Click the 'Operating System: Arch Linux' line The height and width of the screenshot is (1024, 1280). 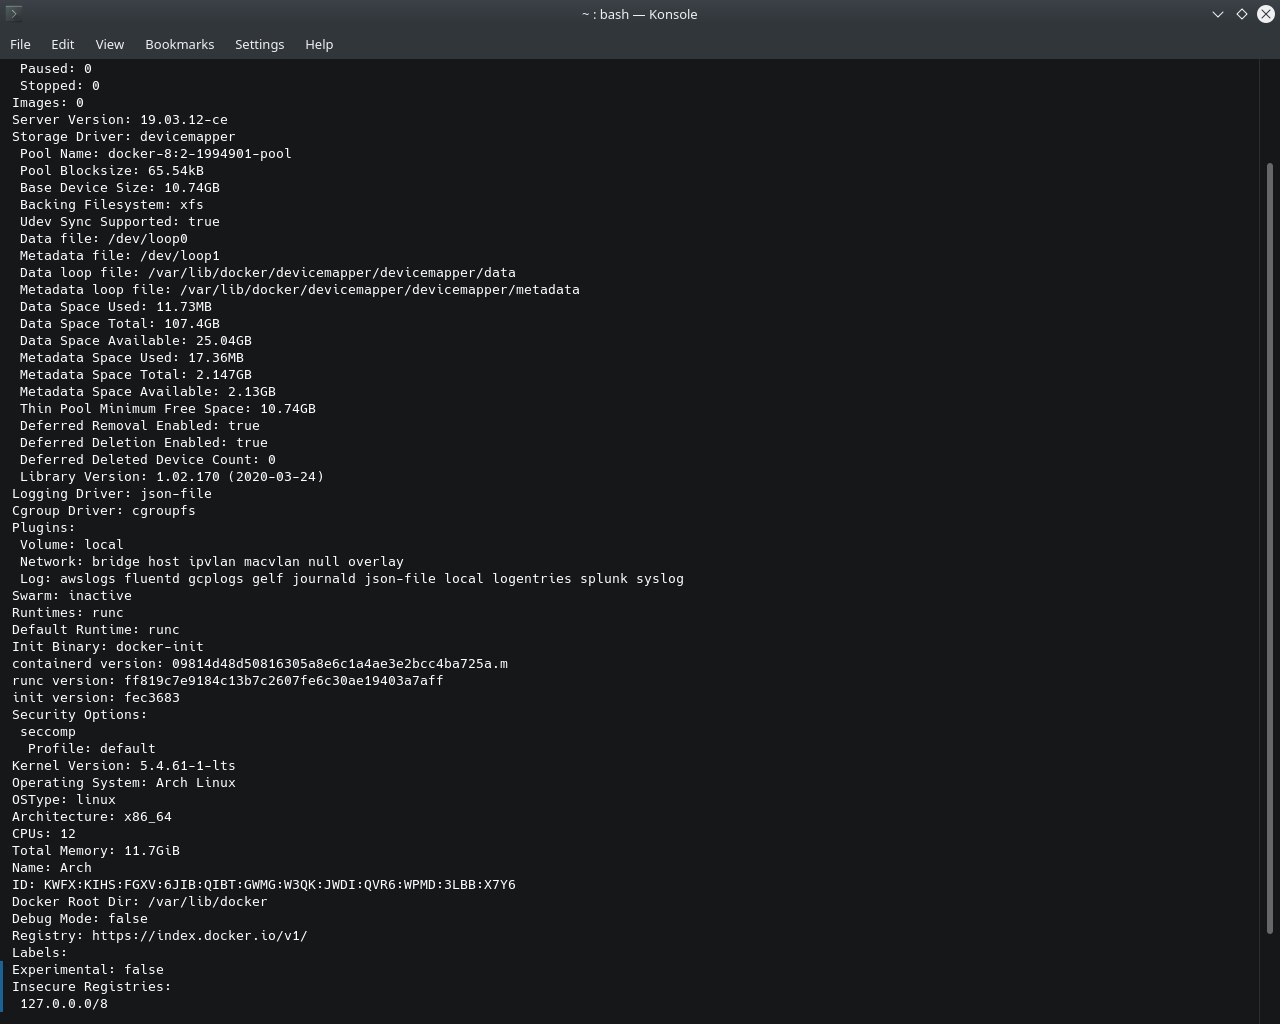(124, 783)
